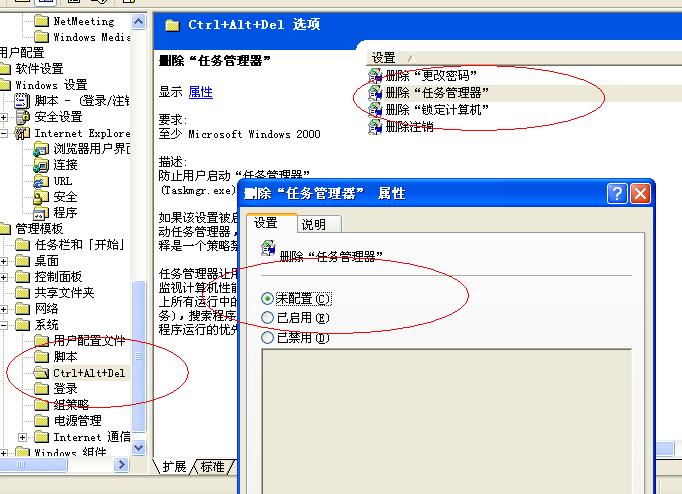This screenshot has width=682, height=494.
Task: Select policy icon for 删除"锁定计算机"
Action: coord(375,110)
